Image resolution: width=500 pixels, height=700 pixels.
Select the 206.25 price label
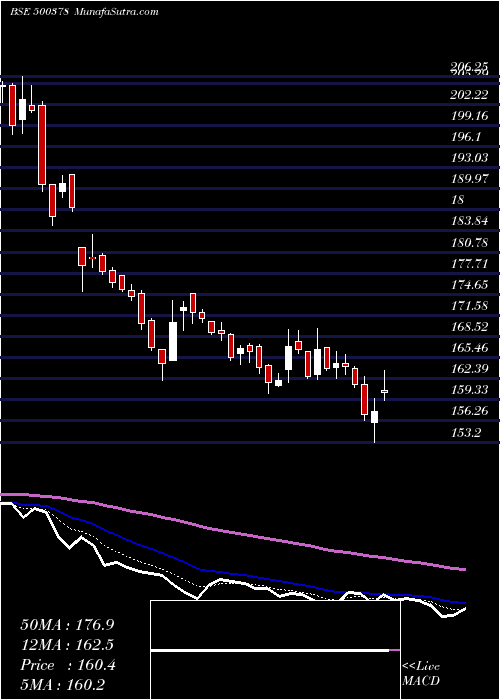(471, 68)
